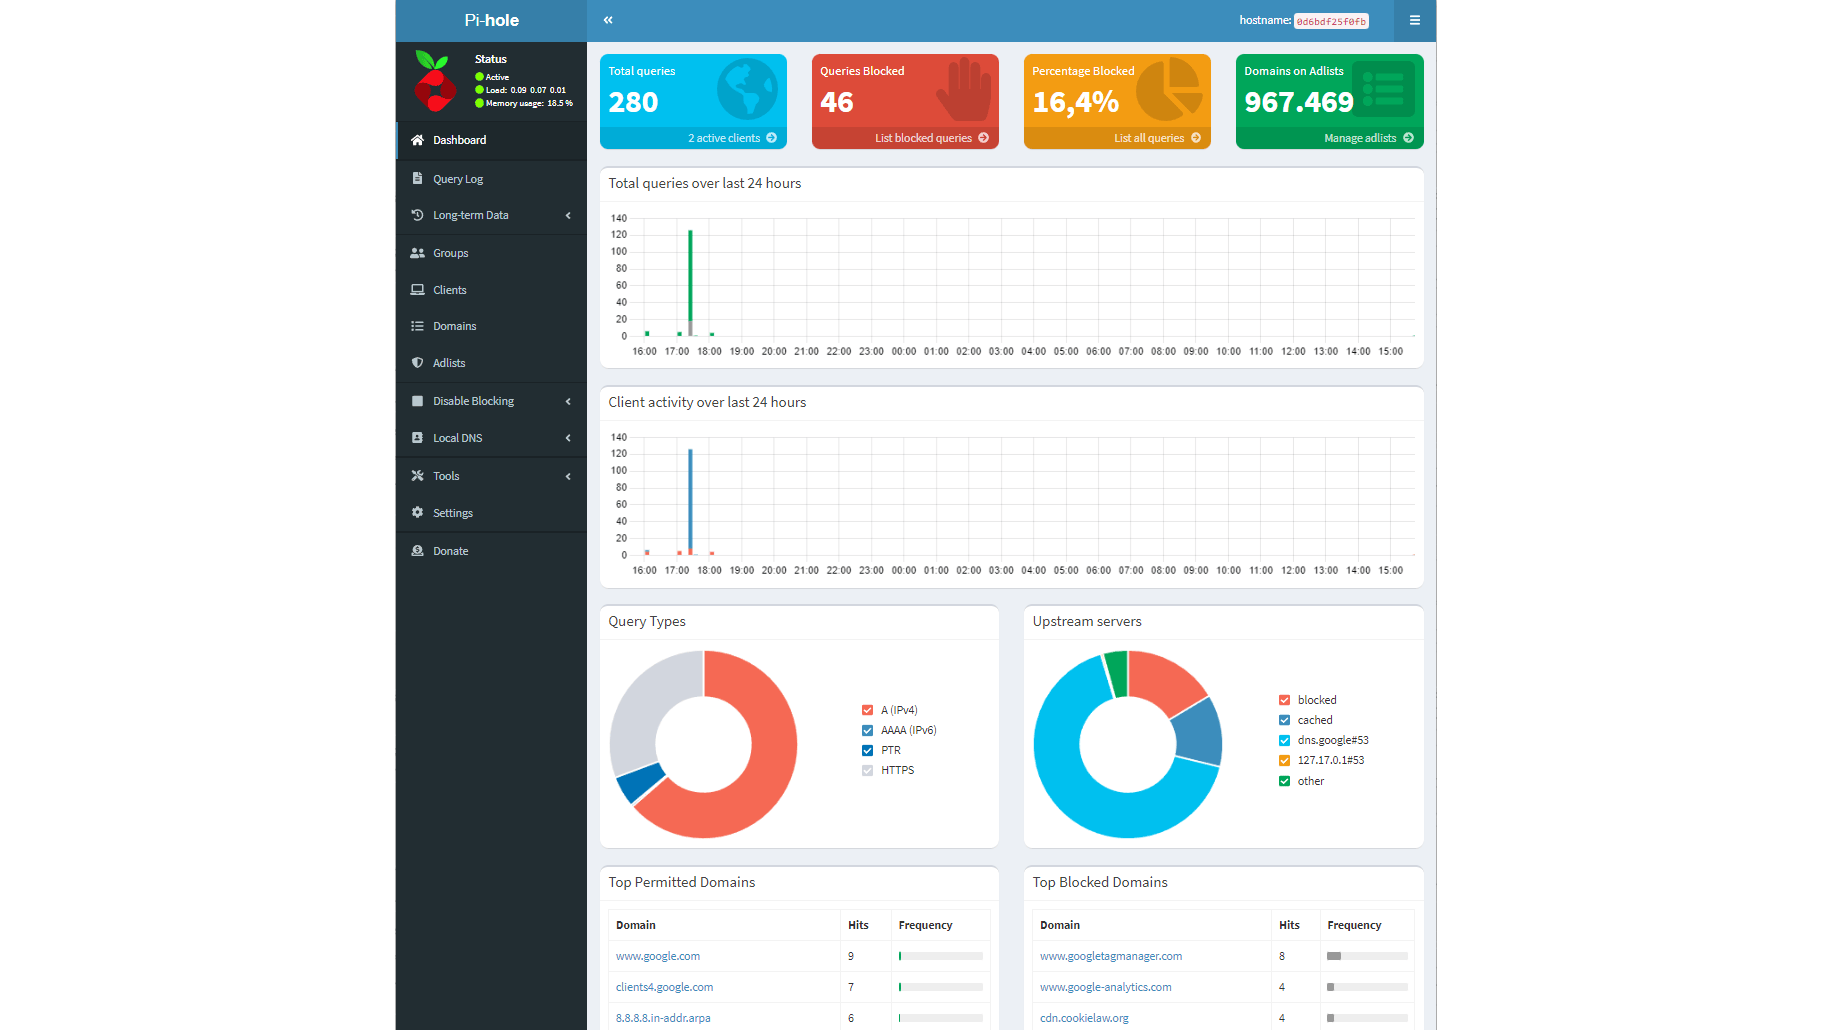
Task: Click the Groups people icon
Action: point(417,253)
